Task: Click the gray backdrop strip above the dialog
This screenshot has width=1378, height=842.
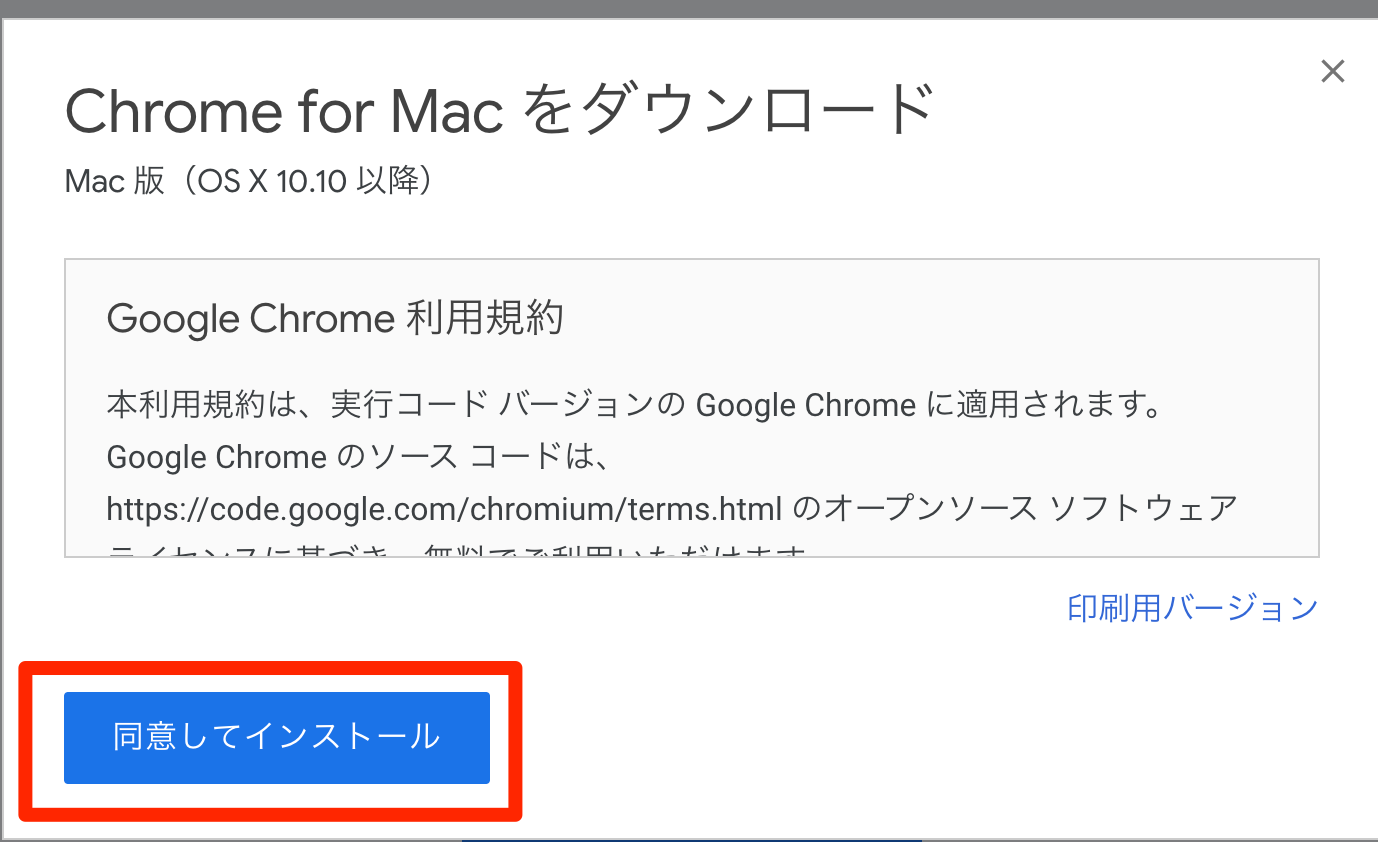Action: click(689, 9)
